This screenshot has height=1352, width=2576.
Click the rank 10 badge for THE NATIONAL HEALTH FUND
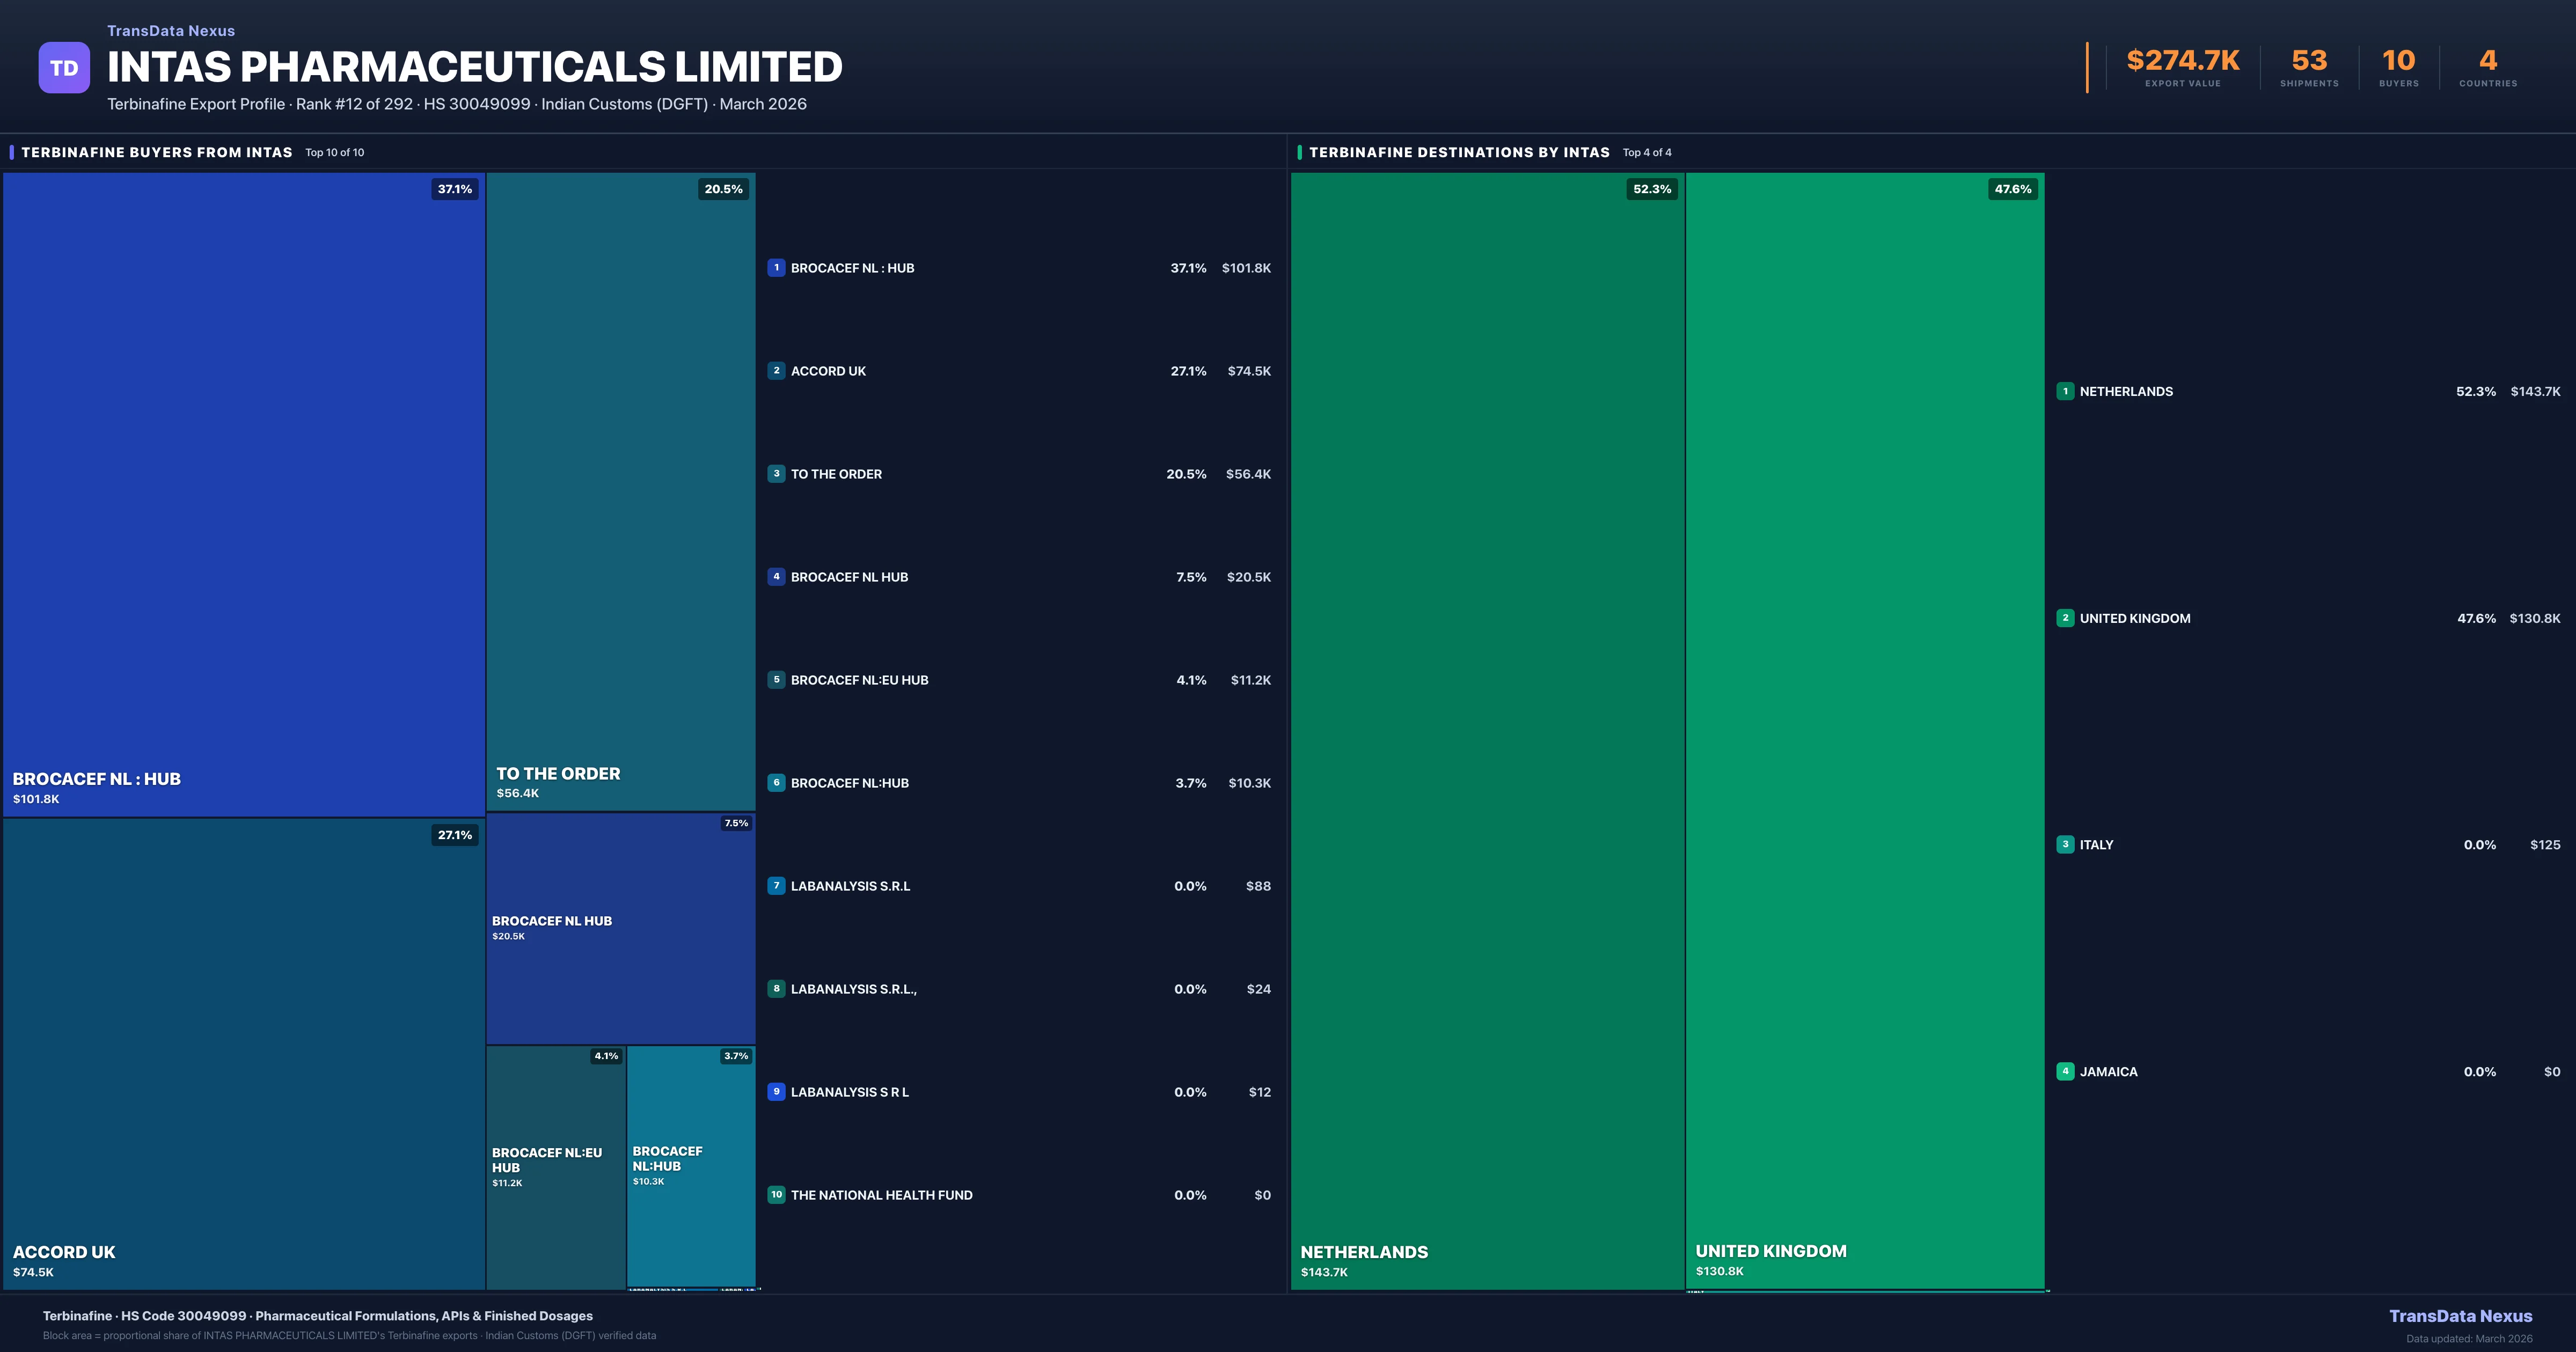click(776, 1195)
